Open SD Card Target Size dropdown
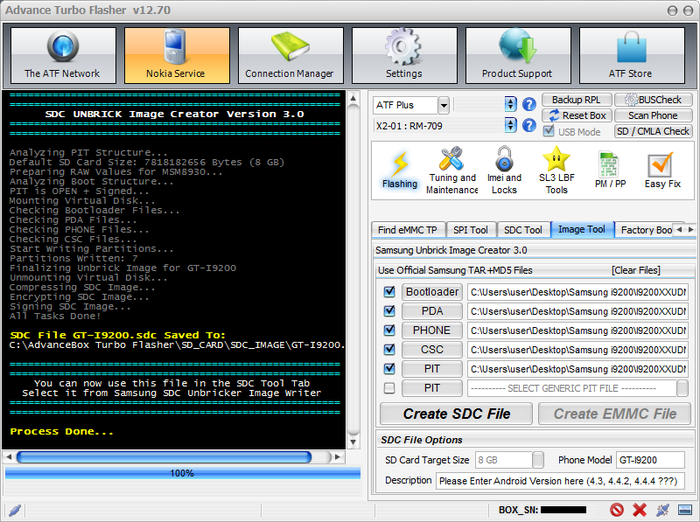This screenshot has width=700, height=522. tap(538, 460)
